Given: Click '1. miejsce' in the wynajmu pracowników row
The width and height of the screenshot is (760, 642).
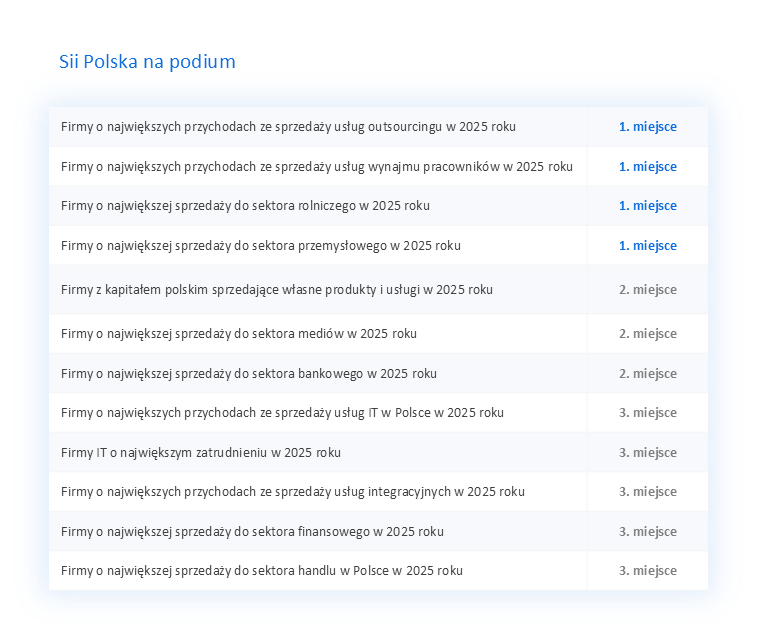Looking at the screenshot, I should (x=648, y=167).
